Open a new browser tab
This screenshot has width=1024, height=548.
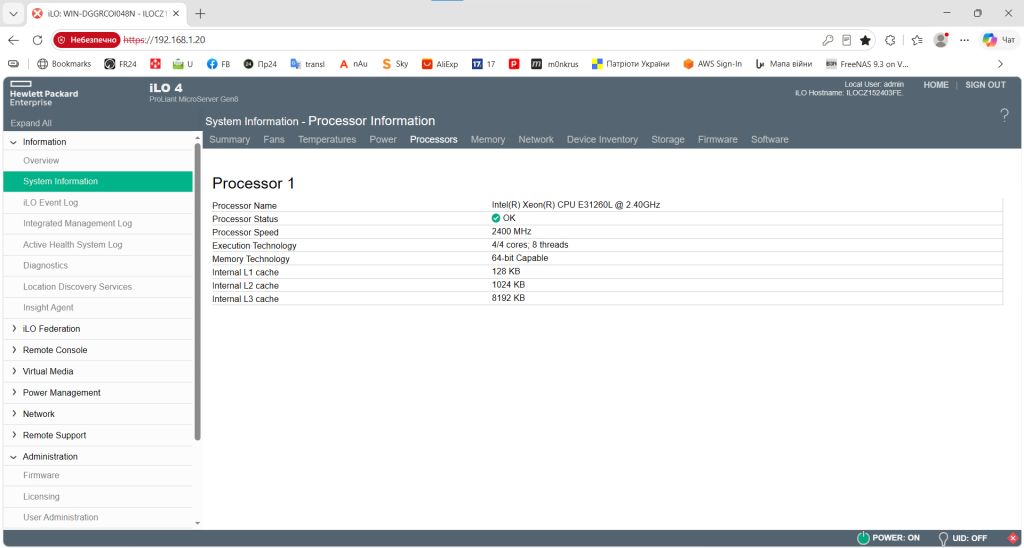pos(200,13)
